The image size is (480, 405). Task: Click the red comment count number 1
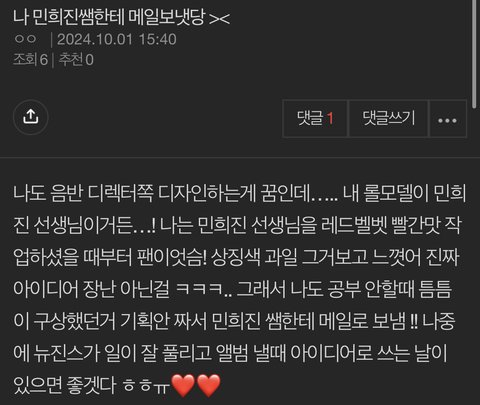pos(330,118)
